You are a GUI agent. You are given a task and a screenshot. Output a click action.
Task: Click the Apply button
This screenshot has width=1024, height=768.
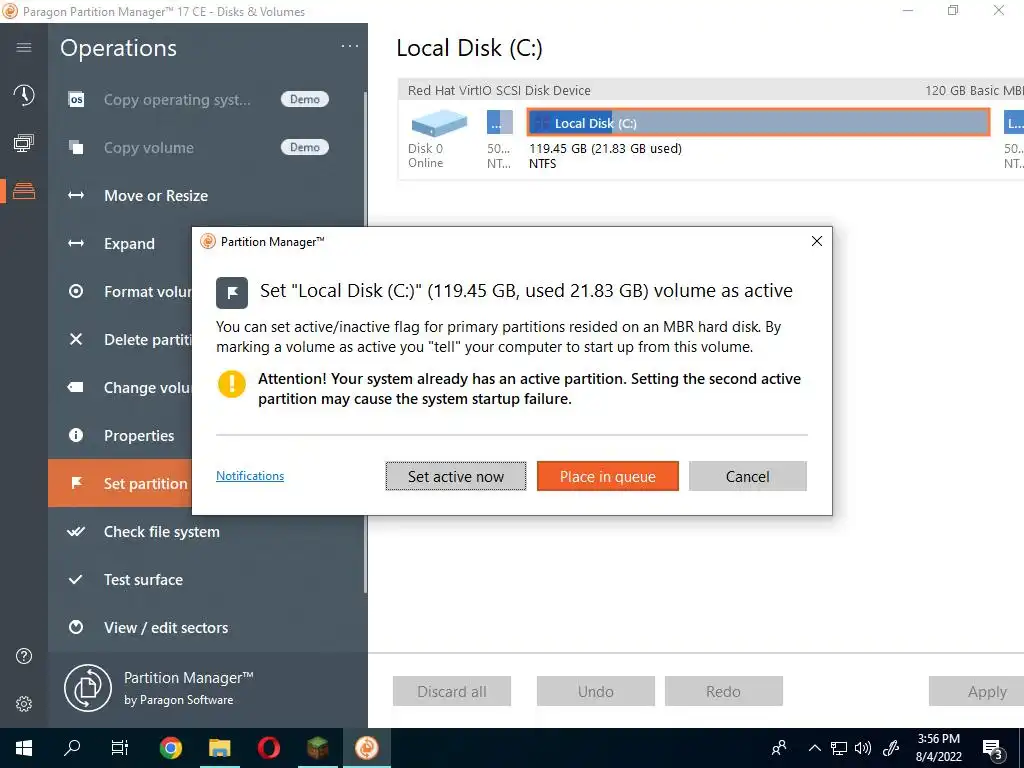(x=977, y=691)
